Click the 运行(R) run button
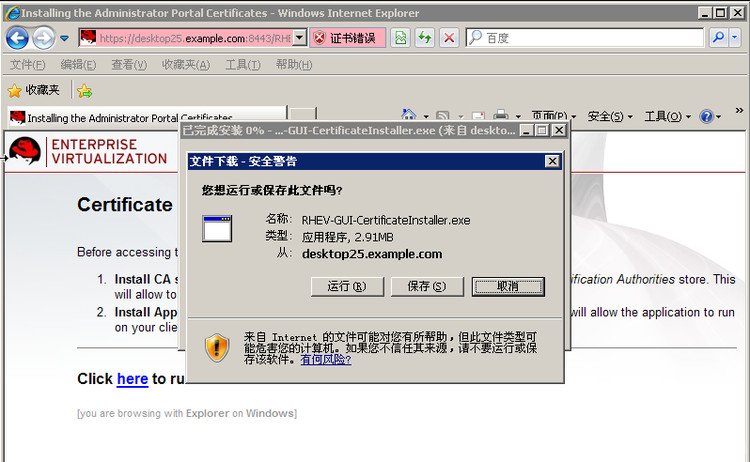 click(347, 286)
